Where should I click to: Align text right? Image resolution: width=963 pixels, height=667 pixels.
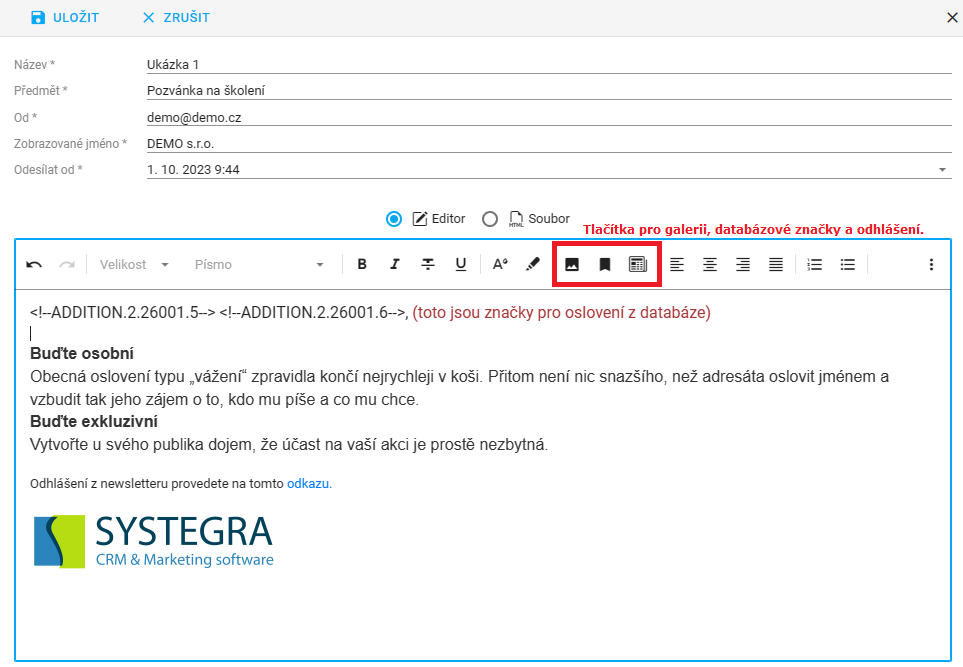pyautogui.click(x=743, y=265)
